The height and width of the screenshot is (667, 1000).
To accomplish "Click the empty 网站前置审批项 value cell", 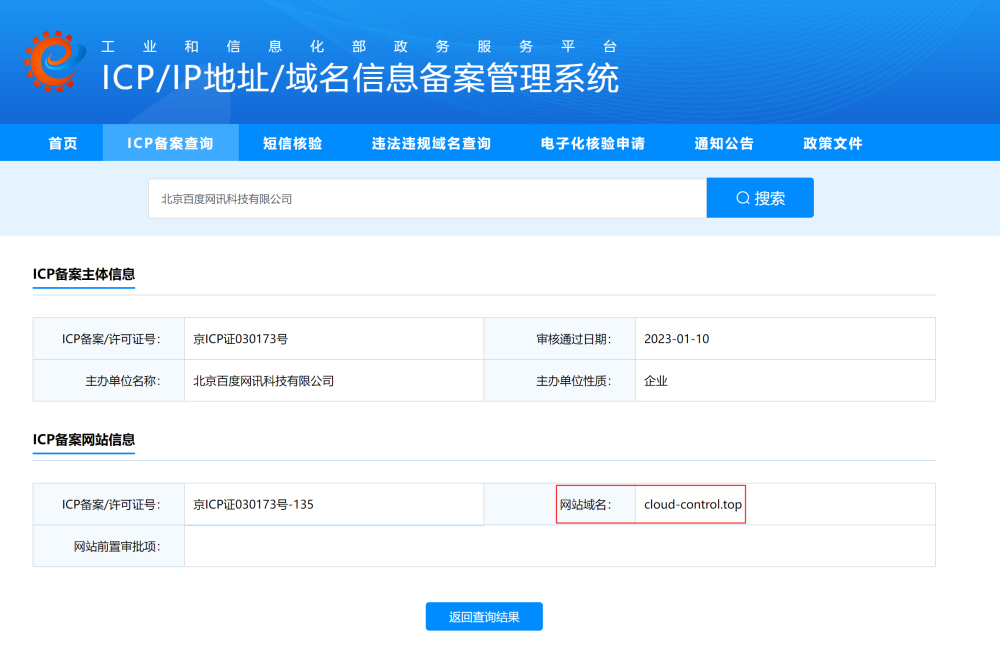I will pos(559,546).
